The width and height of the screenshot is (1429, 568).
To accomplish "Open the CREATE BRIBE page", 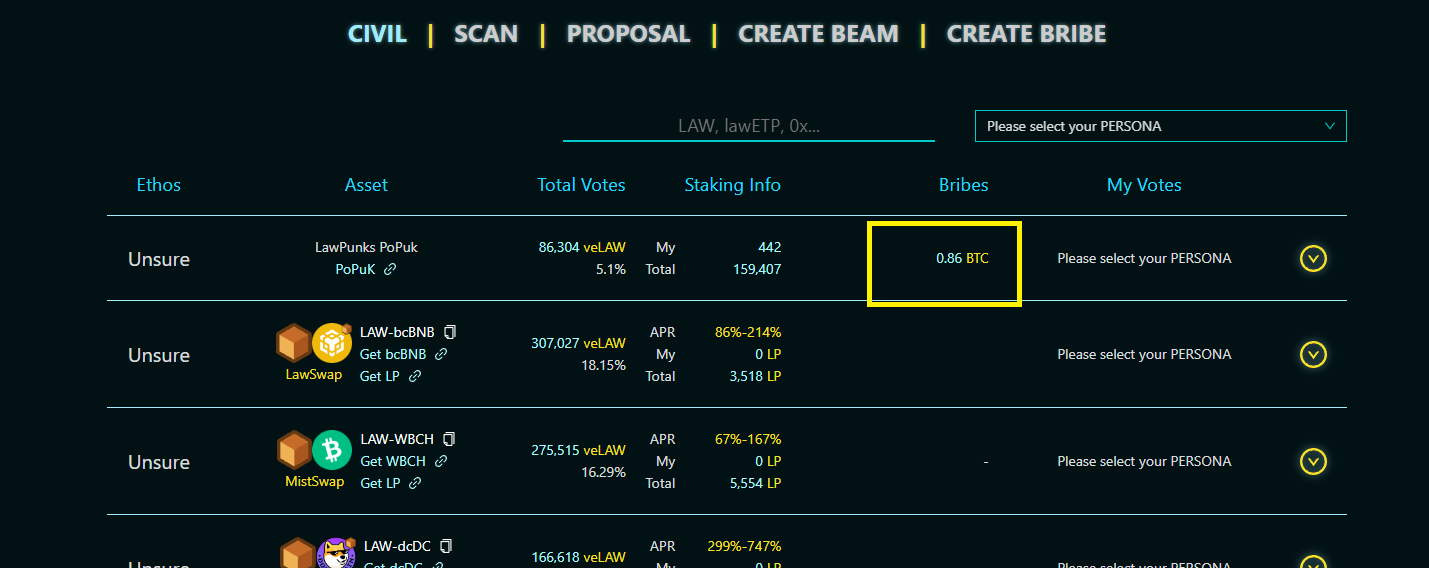I will click(1026, 34).
